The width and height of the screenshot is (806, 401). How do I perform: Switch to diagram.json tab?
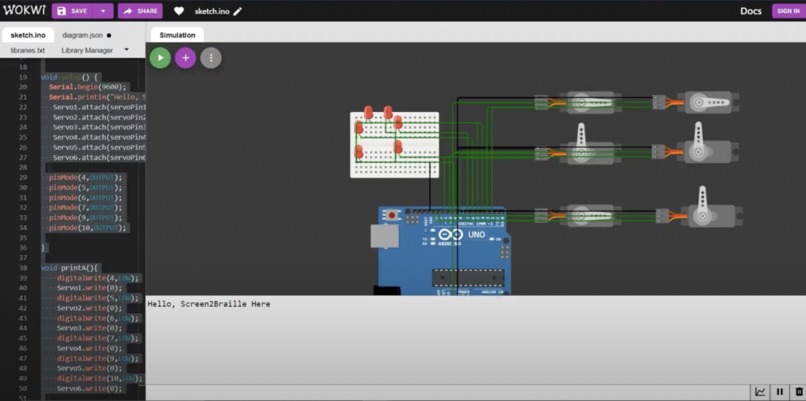coord(86,35)
